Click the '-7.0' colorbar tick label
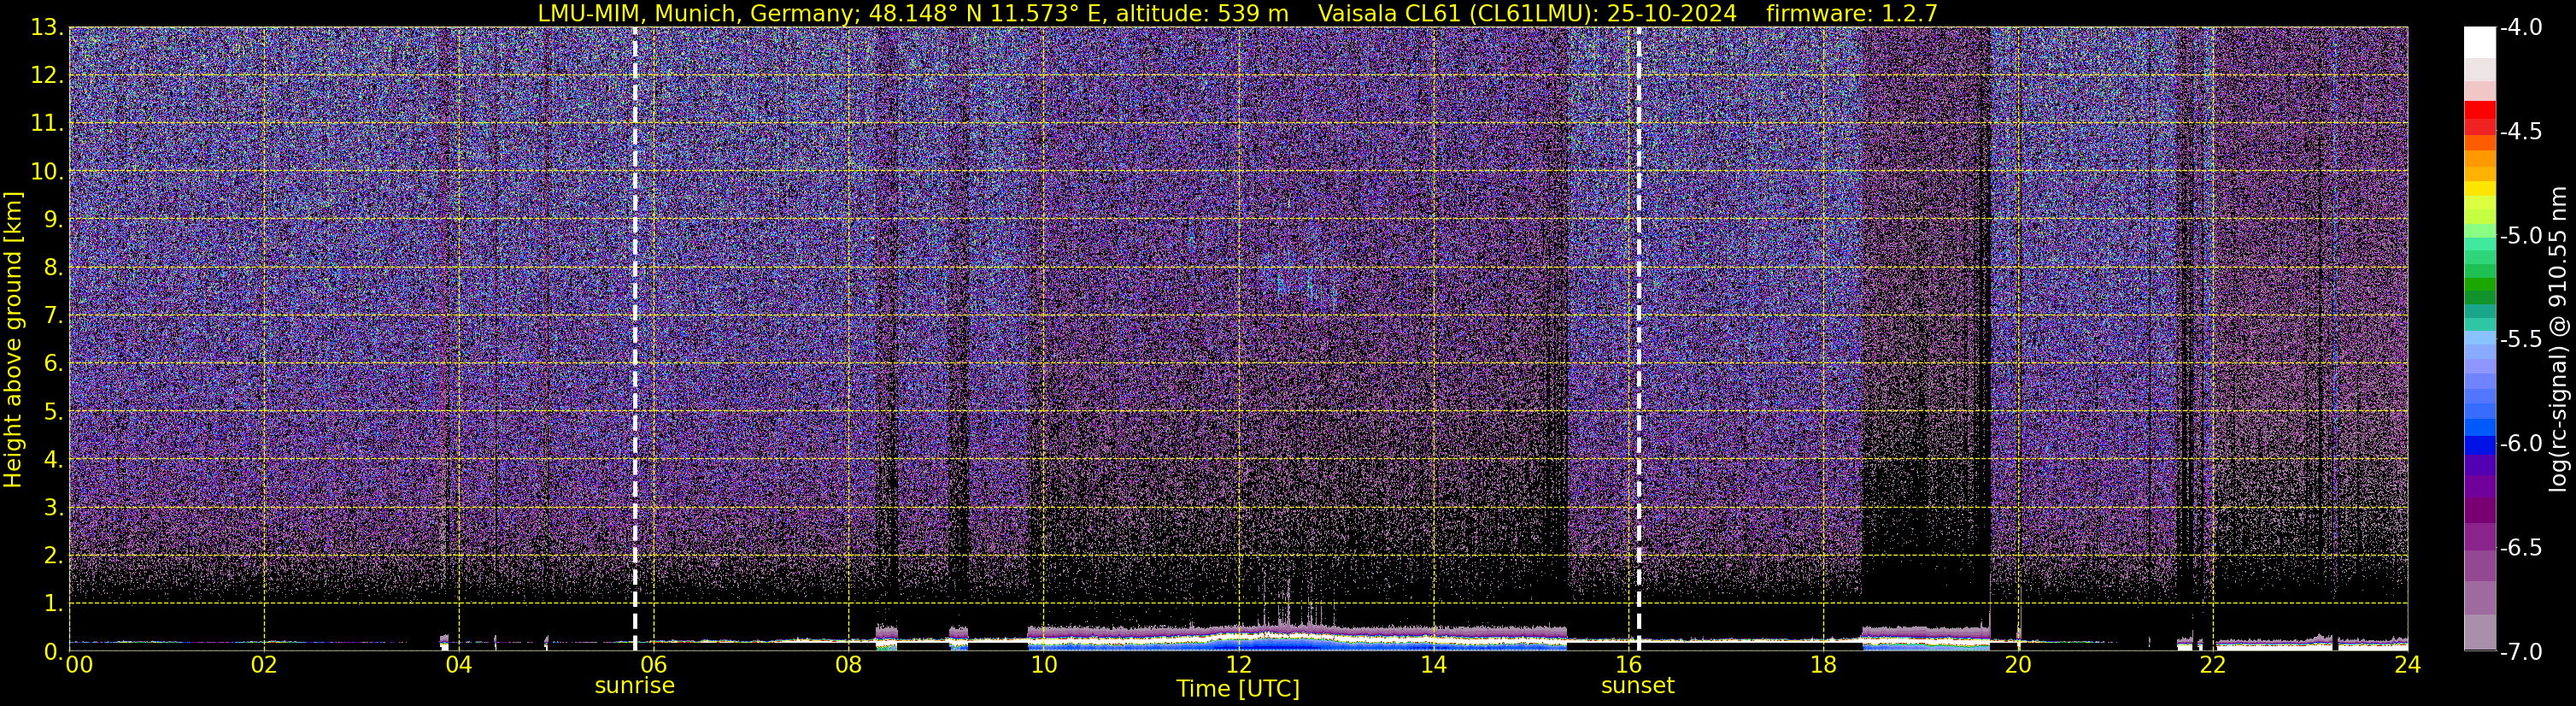 pos(2520,652)
